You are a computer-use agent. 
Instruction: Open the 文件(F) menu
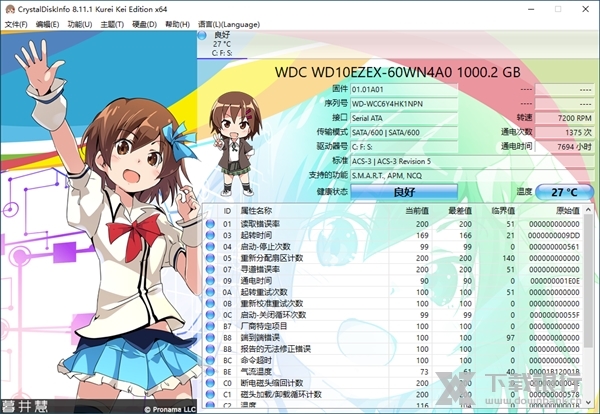point(16,24)
